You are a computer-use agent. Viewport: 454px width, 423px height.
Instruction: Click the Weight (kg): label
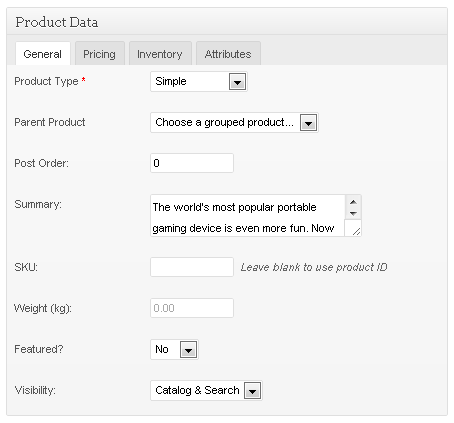[43, 308]
